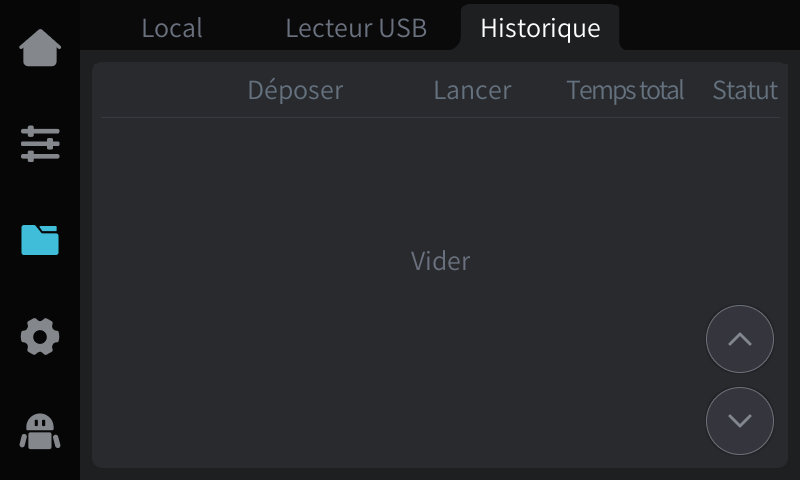
Task: Click the divider line under column headers
Action: pos(440,118)
